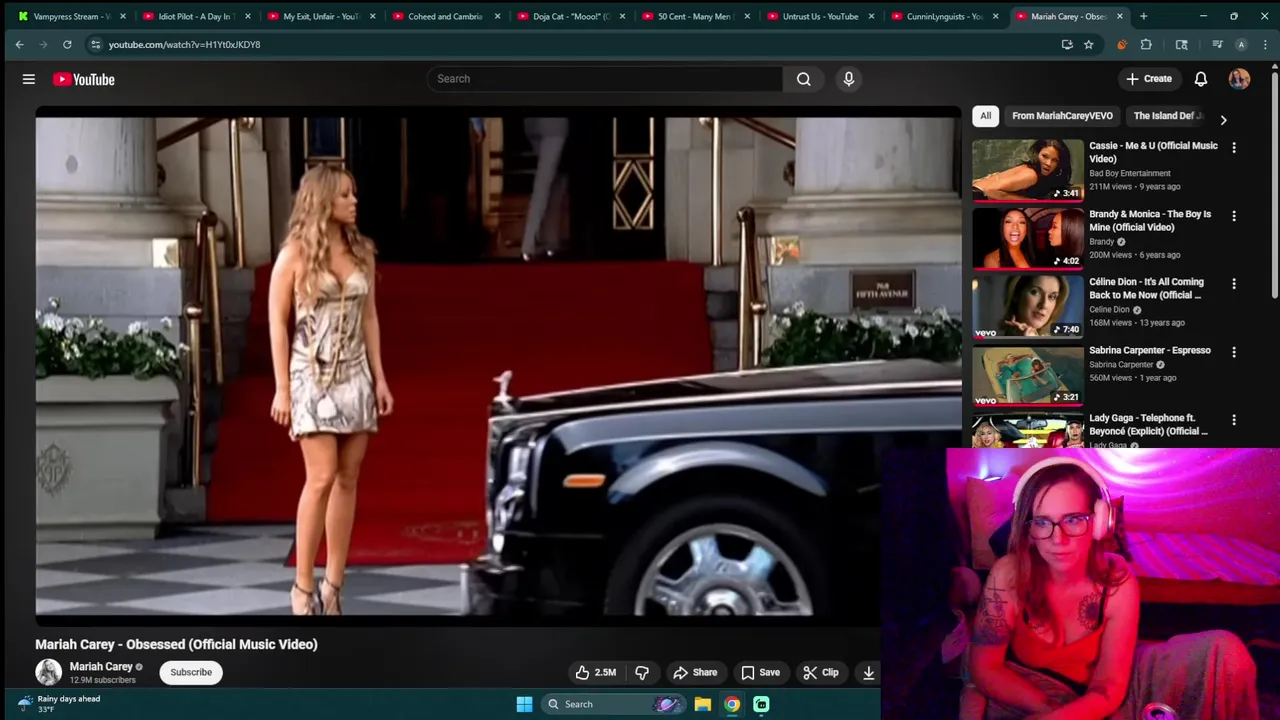This screenshot has height=720, width=1280.
Task: View site information icon in address bar
Action: [x=95, y=44]
